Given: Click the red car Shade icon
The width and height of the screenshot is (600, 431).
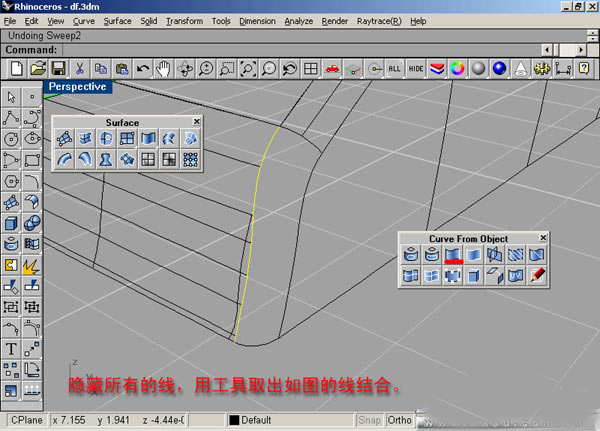Looking at the screenshot, I should click(332, 68).
